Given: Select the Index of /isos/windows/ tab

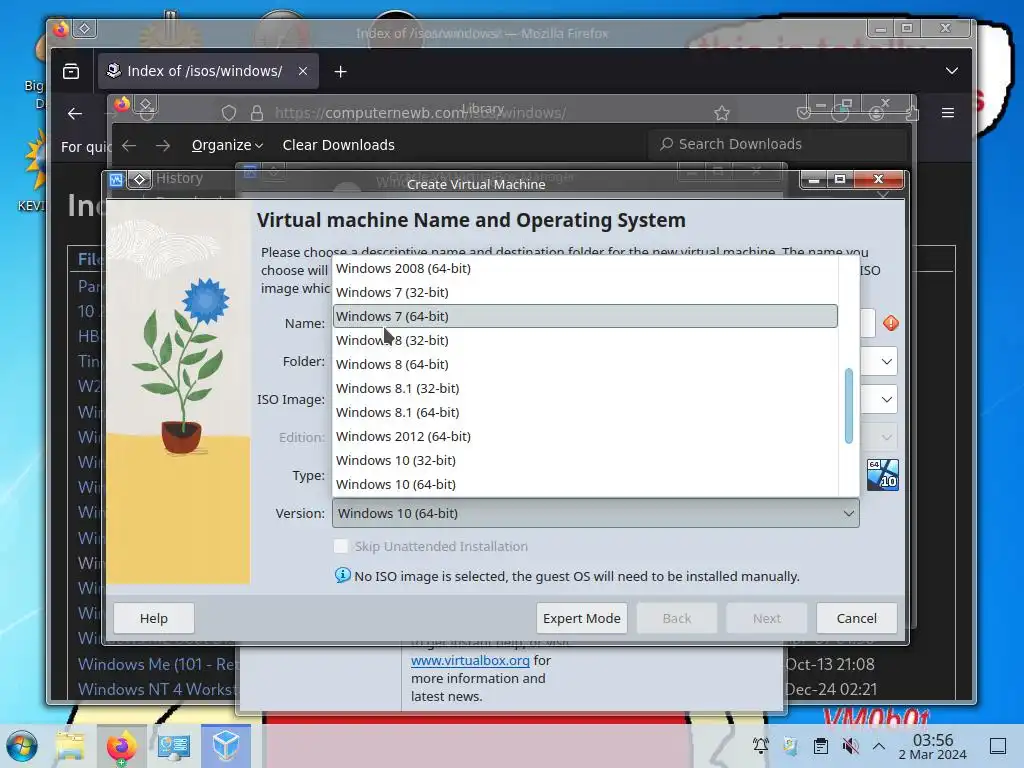Looking at the screenshot, I should (x=209, y=71).
